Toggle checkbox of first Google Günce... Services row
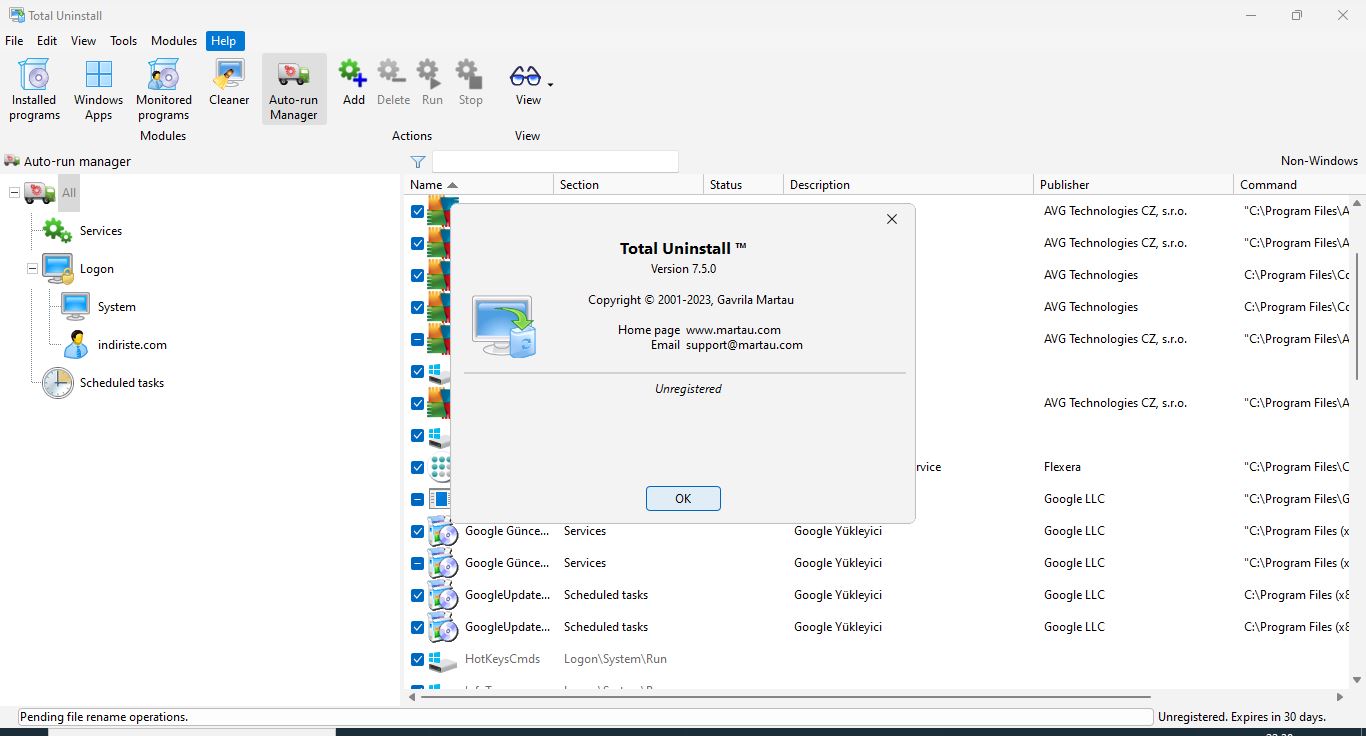 click(x=417, y=531)
